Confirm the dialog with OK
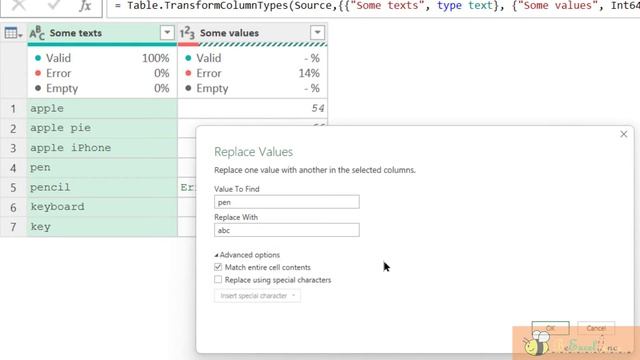Image resolution: width=640 pixels, height=360 pixels. (550, 328)
